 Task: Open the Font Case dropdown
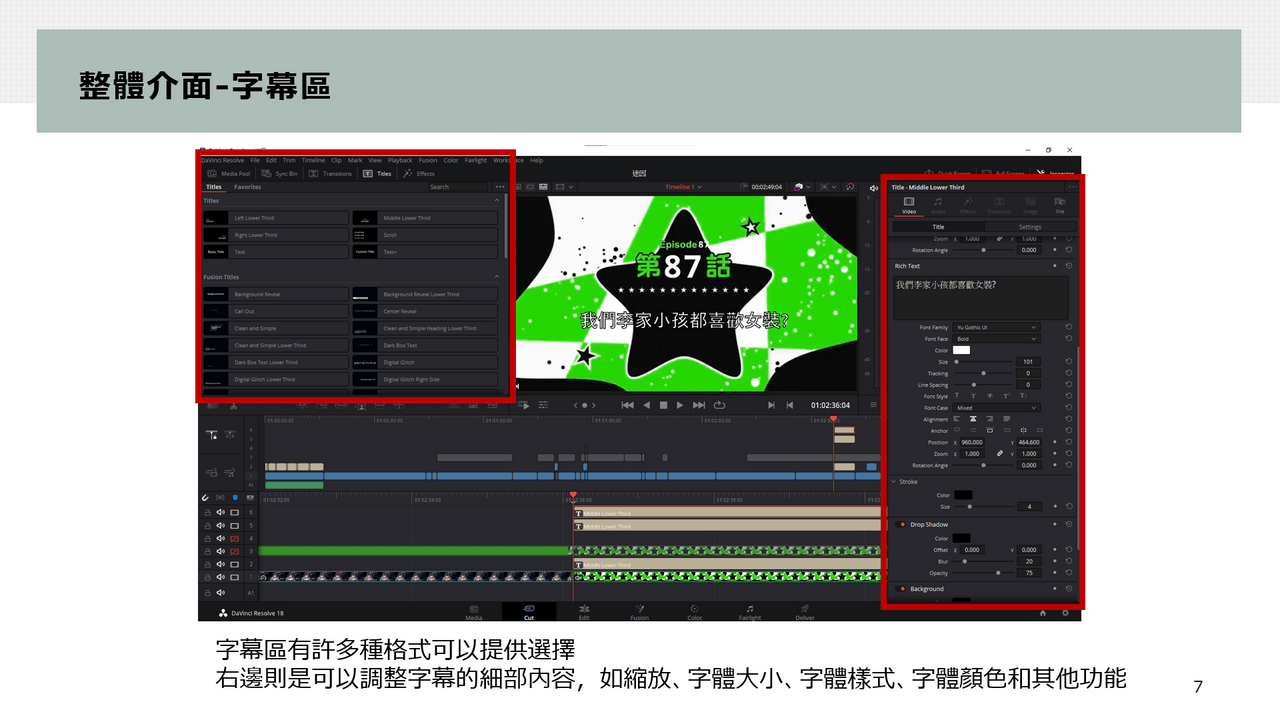point(996,408)
